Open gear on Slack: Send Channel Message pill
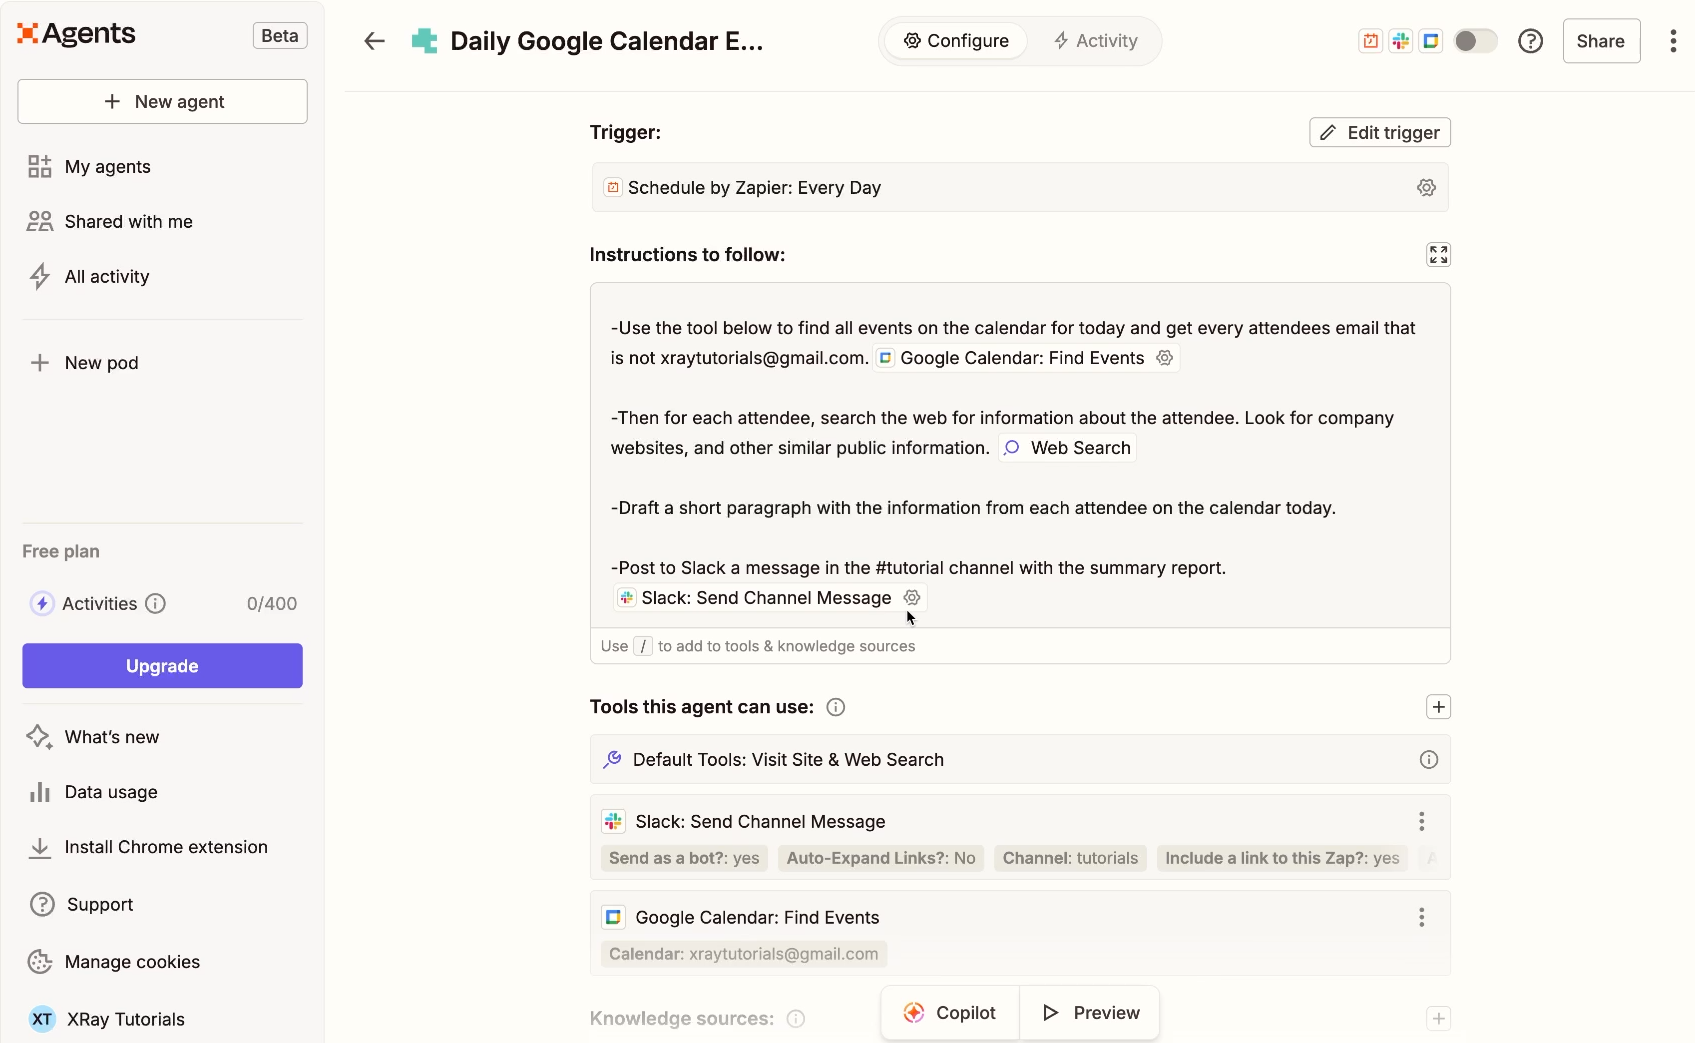Screen dimensions: 1695x1043 point(911,597)
